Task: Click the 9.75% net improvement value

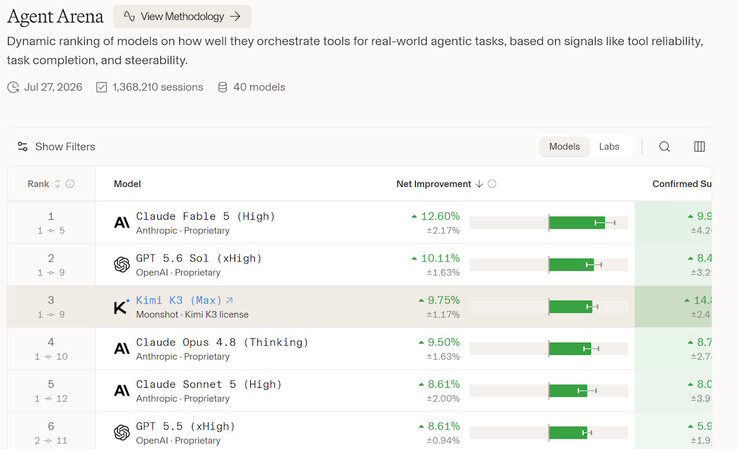Action: pyautogui.click(x=443, y=300)
